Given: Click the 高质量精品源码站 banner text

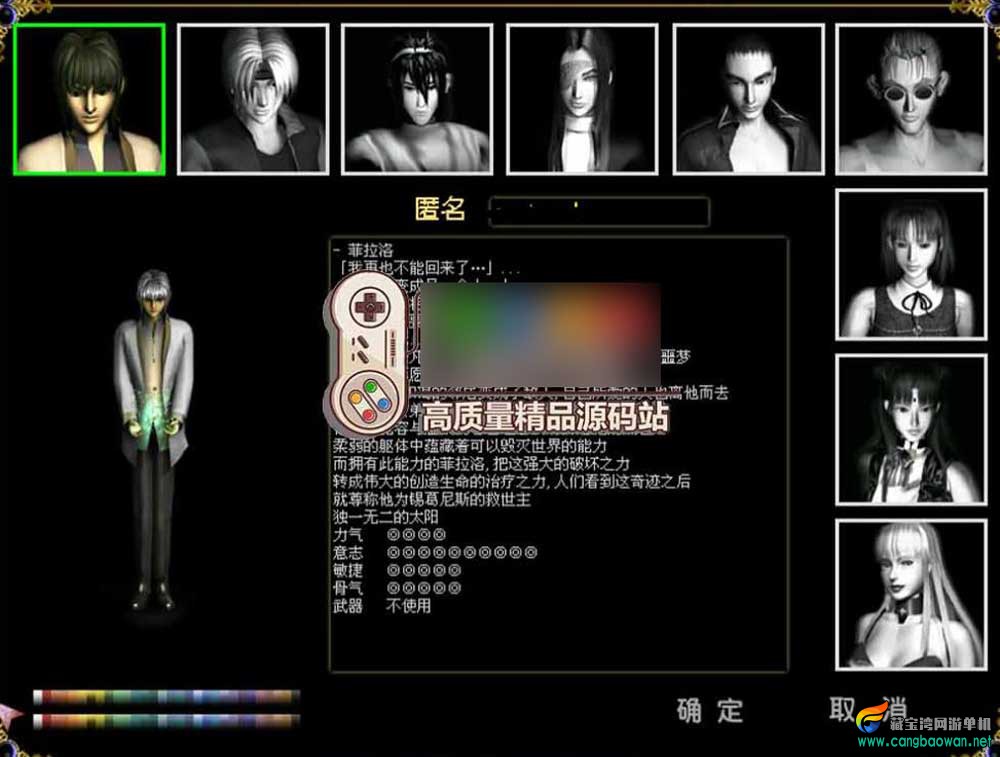Looking at the screenshot, I should click(545, 417).
